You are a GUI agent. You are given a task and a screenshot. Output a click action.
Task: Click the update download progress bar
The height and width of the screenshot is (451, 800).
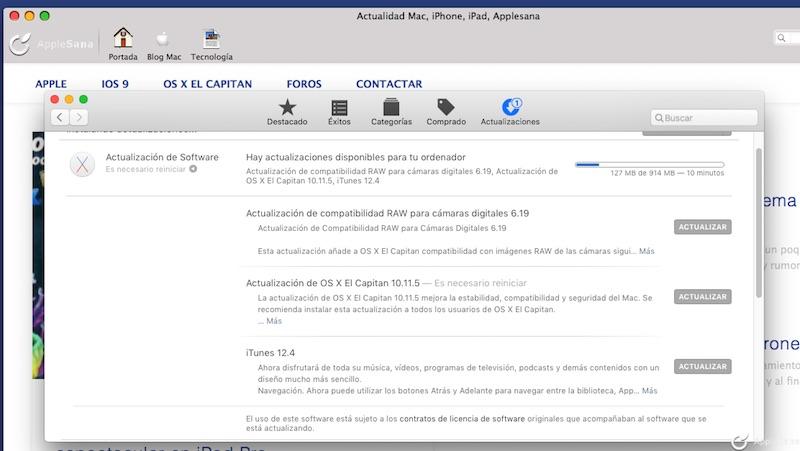pos(649,165)
